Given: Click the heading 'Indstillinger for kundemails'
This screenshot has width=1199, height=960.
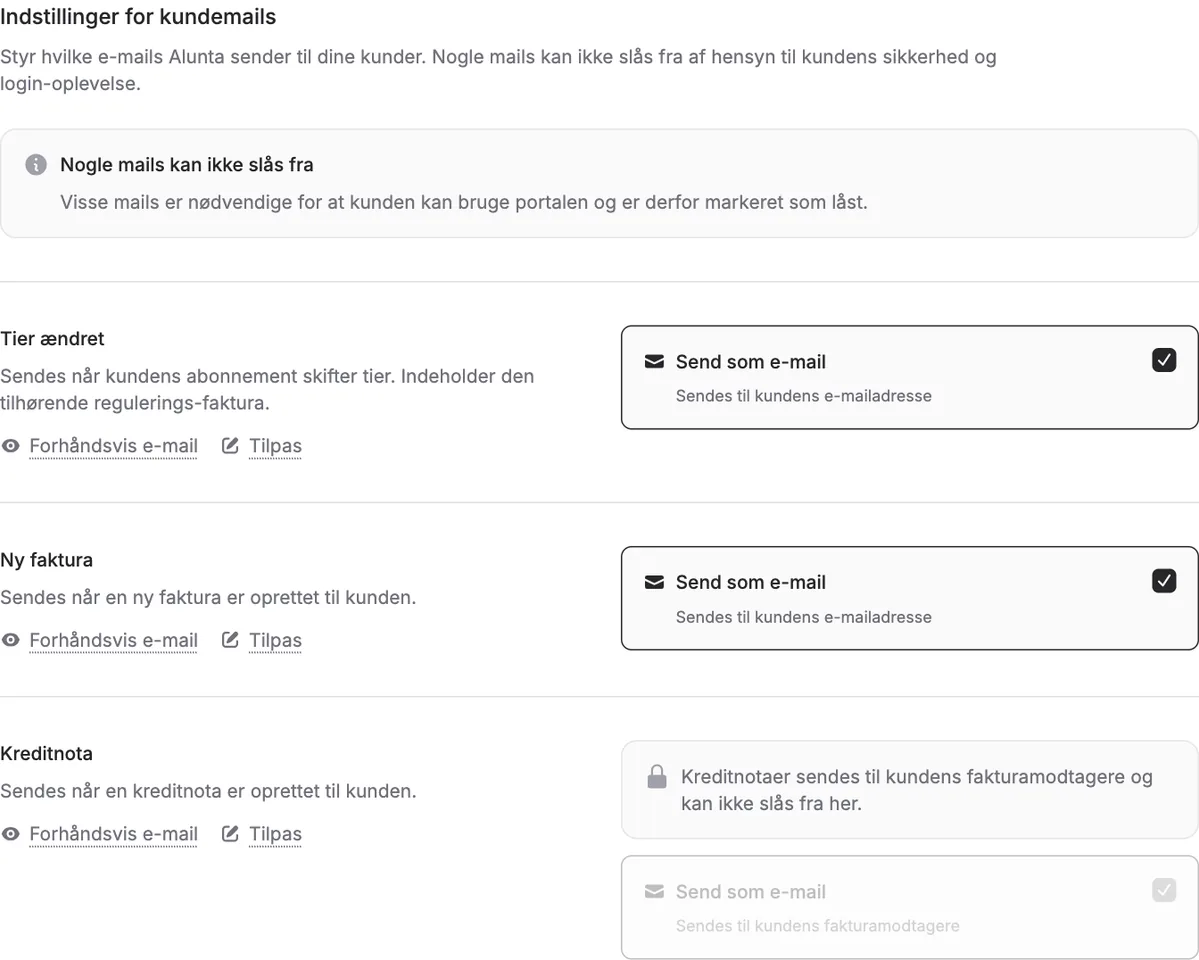Looking at the screenshot, I should 138,17.
